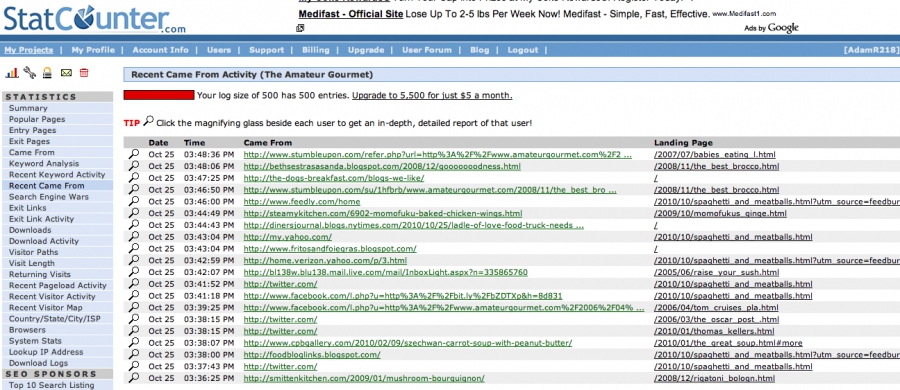Viewport: 900px width, 390px height.
Task: Open the smittenkitchen.com mushroom-bourguignon link
Action: click(364, 378)
